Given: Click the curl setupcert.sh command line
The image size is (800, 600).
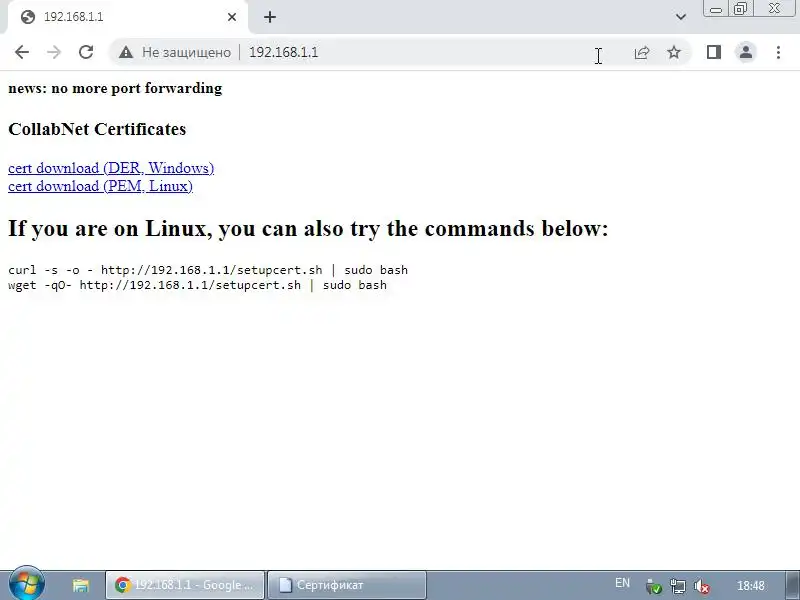Looking at the screenshot, I should click(x=208, y=270).
